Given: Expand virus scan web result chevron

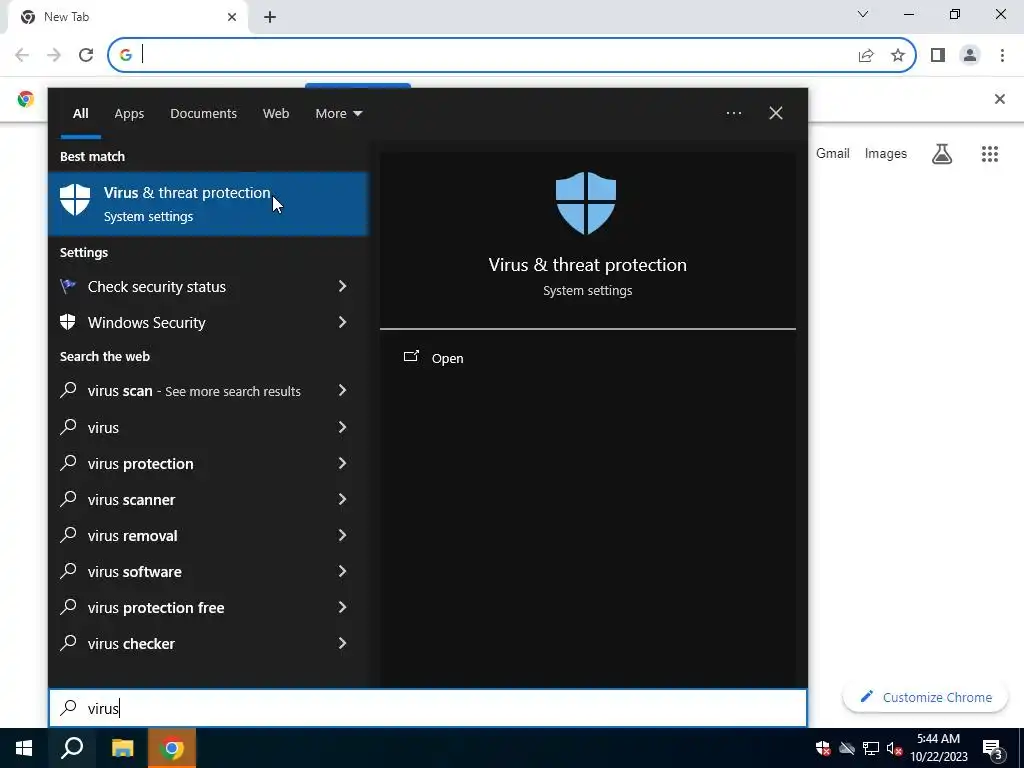Looking at the screenshot, I should pyautogui.click(x=342, y=391).
